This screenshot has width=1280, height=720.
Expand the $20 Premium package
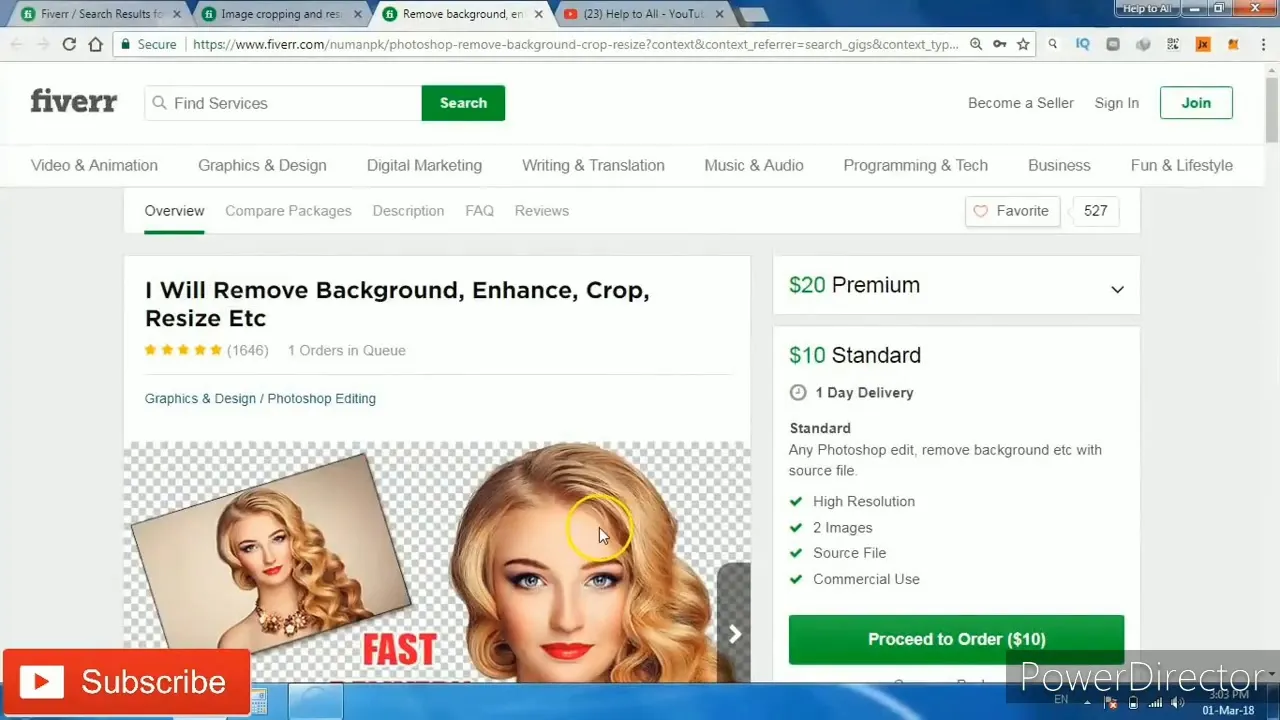click(956, 286)
